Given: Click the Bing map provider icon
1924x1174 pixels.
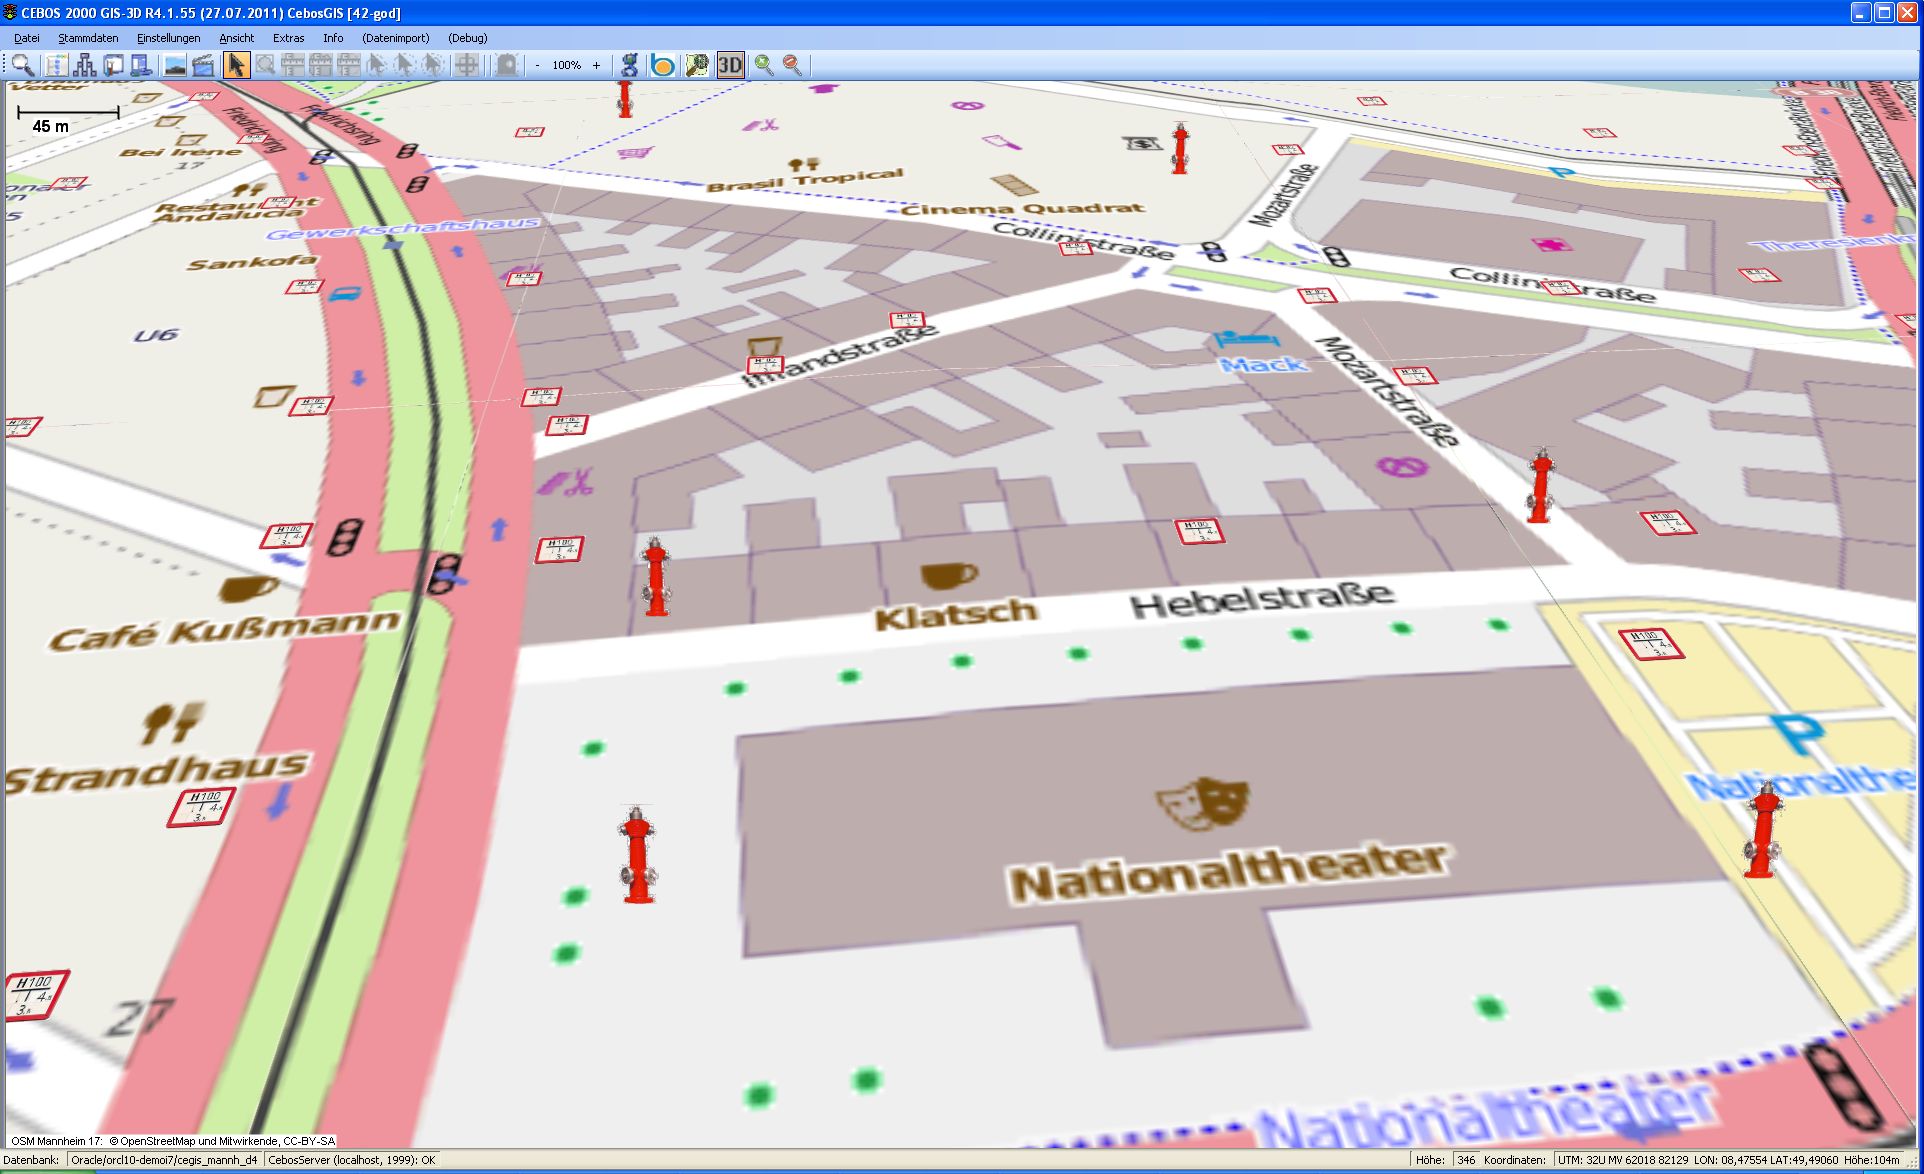Looking at the screenshot, I should click(662, 66).
